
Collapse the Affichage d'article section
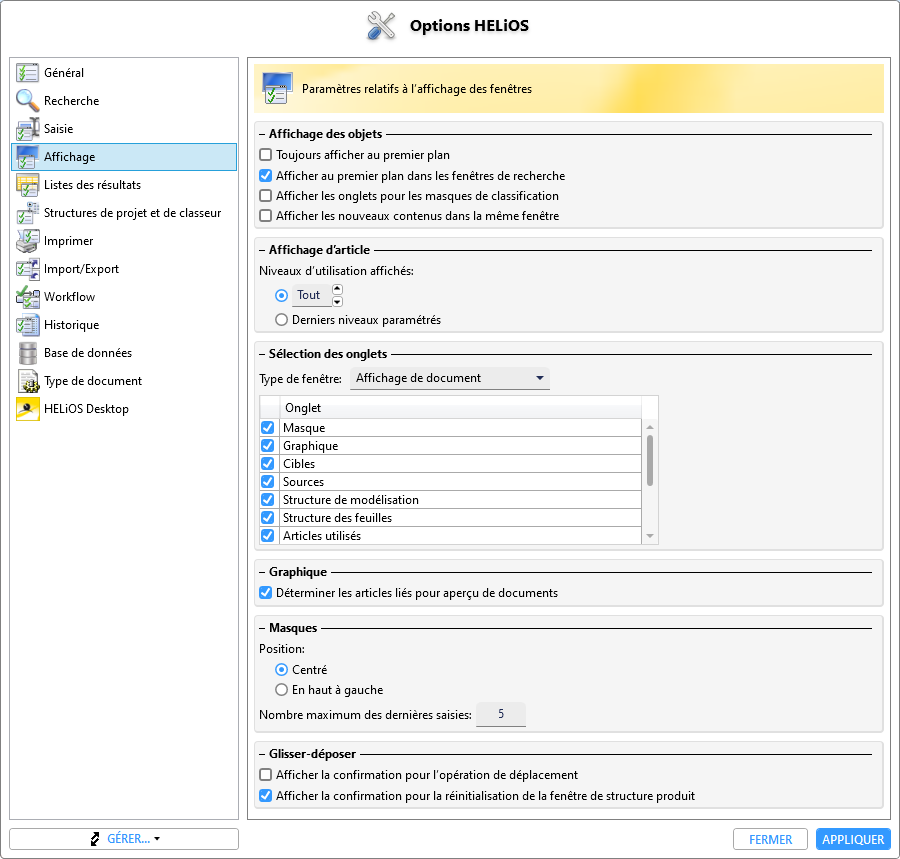(x=262, y=250)
